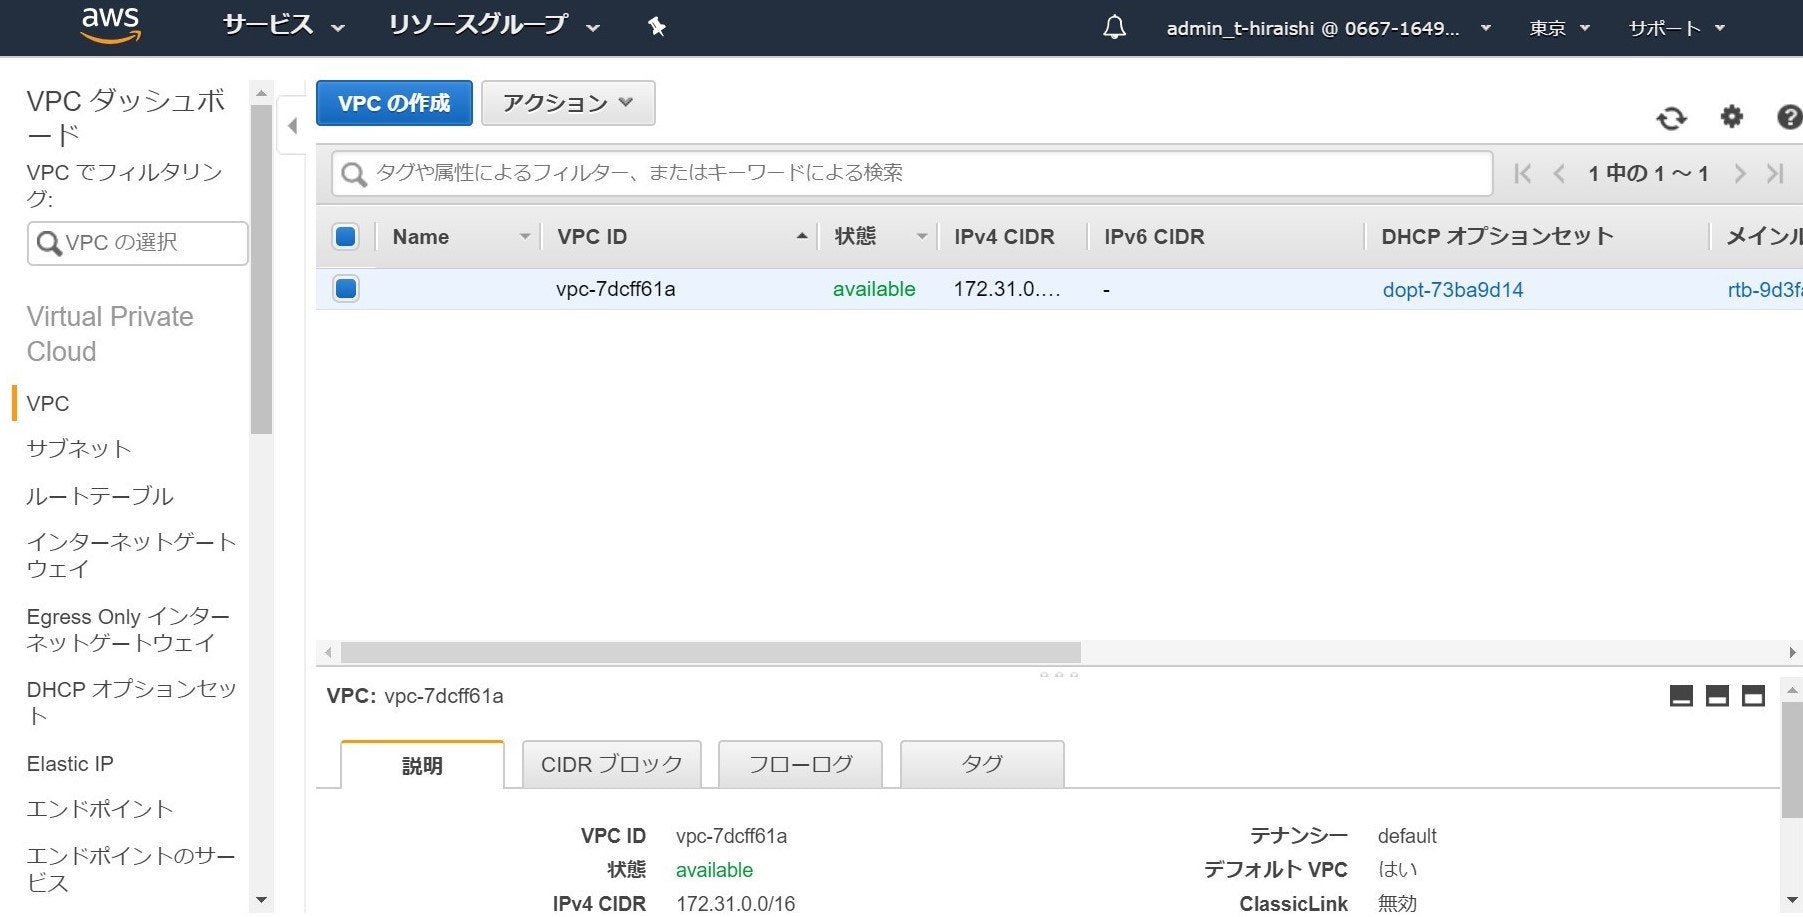Click the pin shortcut icon in header
Screen dimensions: 1803x917
[657, 27]
